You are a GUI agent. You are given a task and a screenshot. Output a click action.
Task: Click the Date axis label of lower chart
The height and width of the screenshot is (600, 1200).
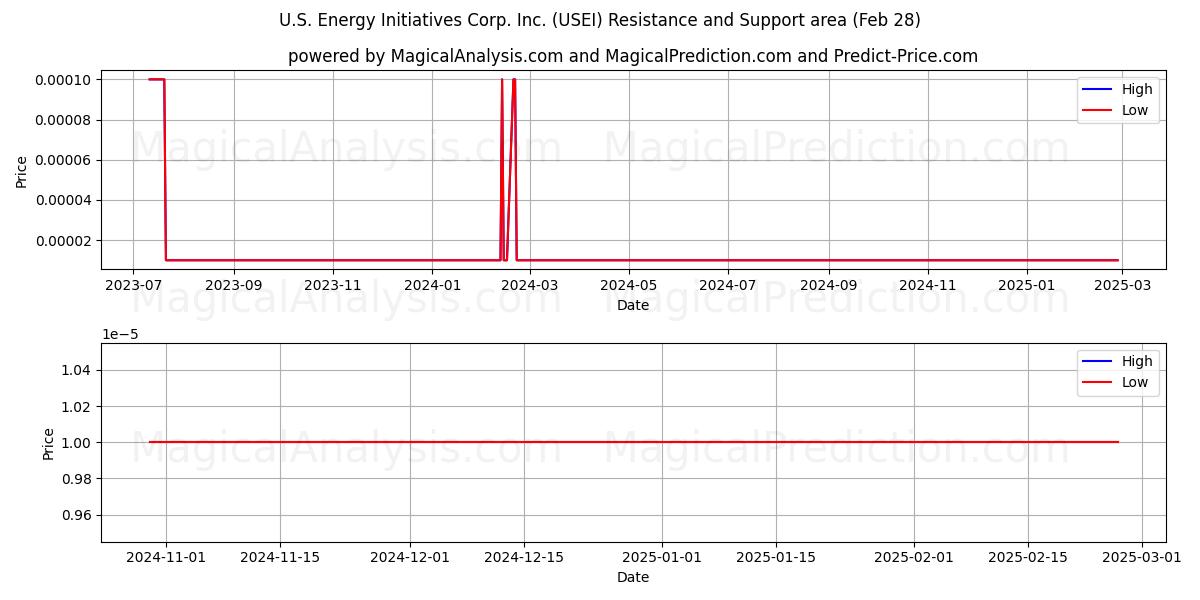[x=633, y=577]
